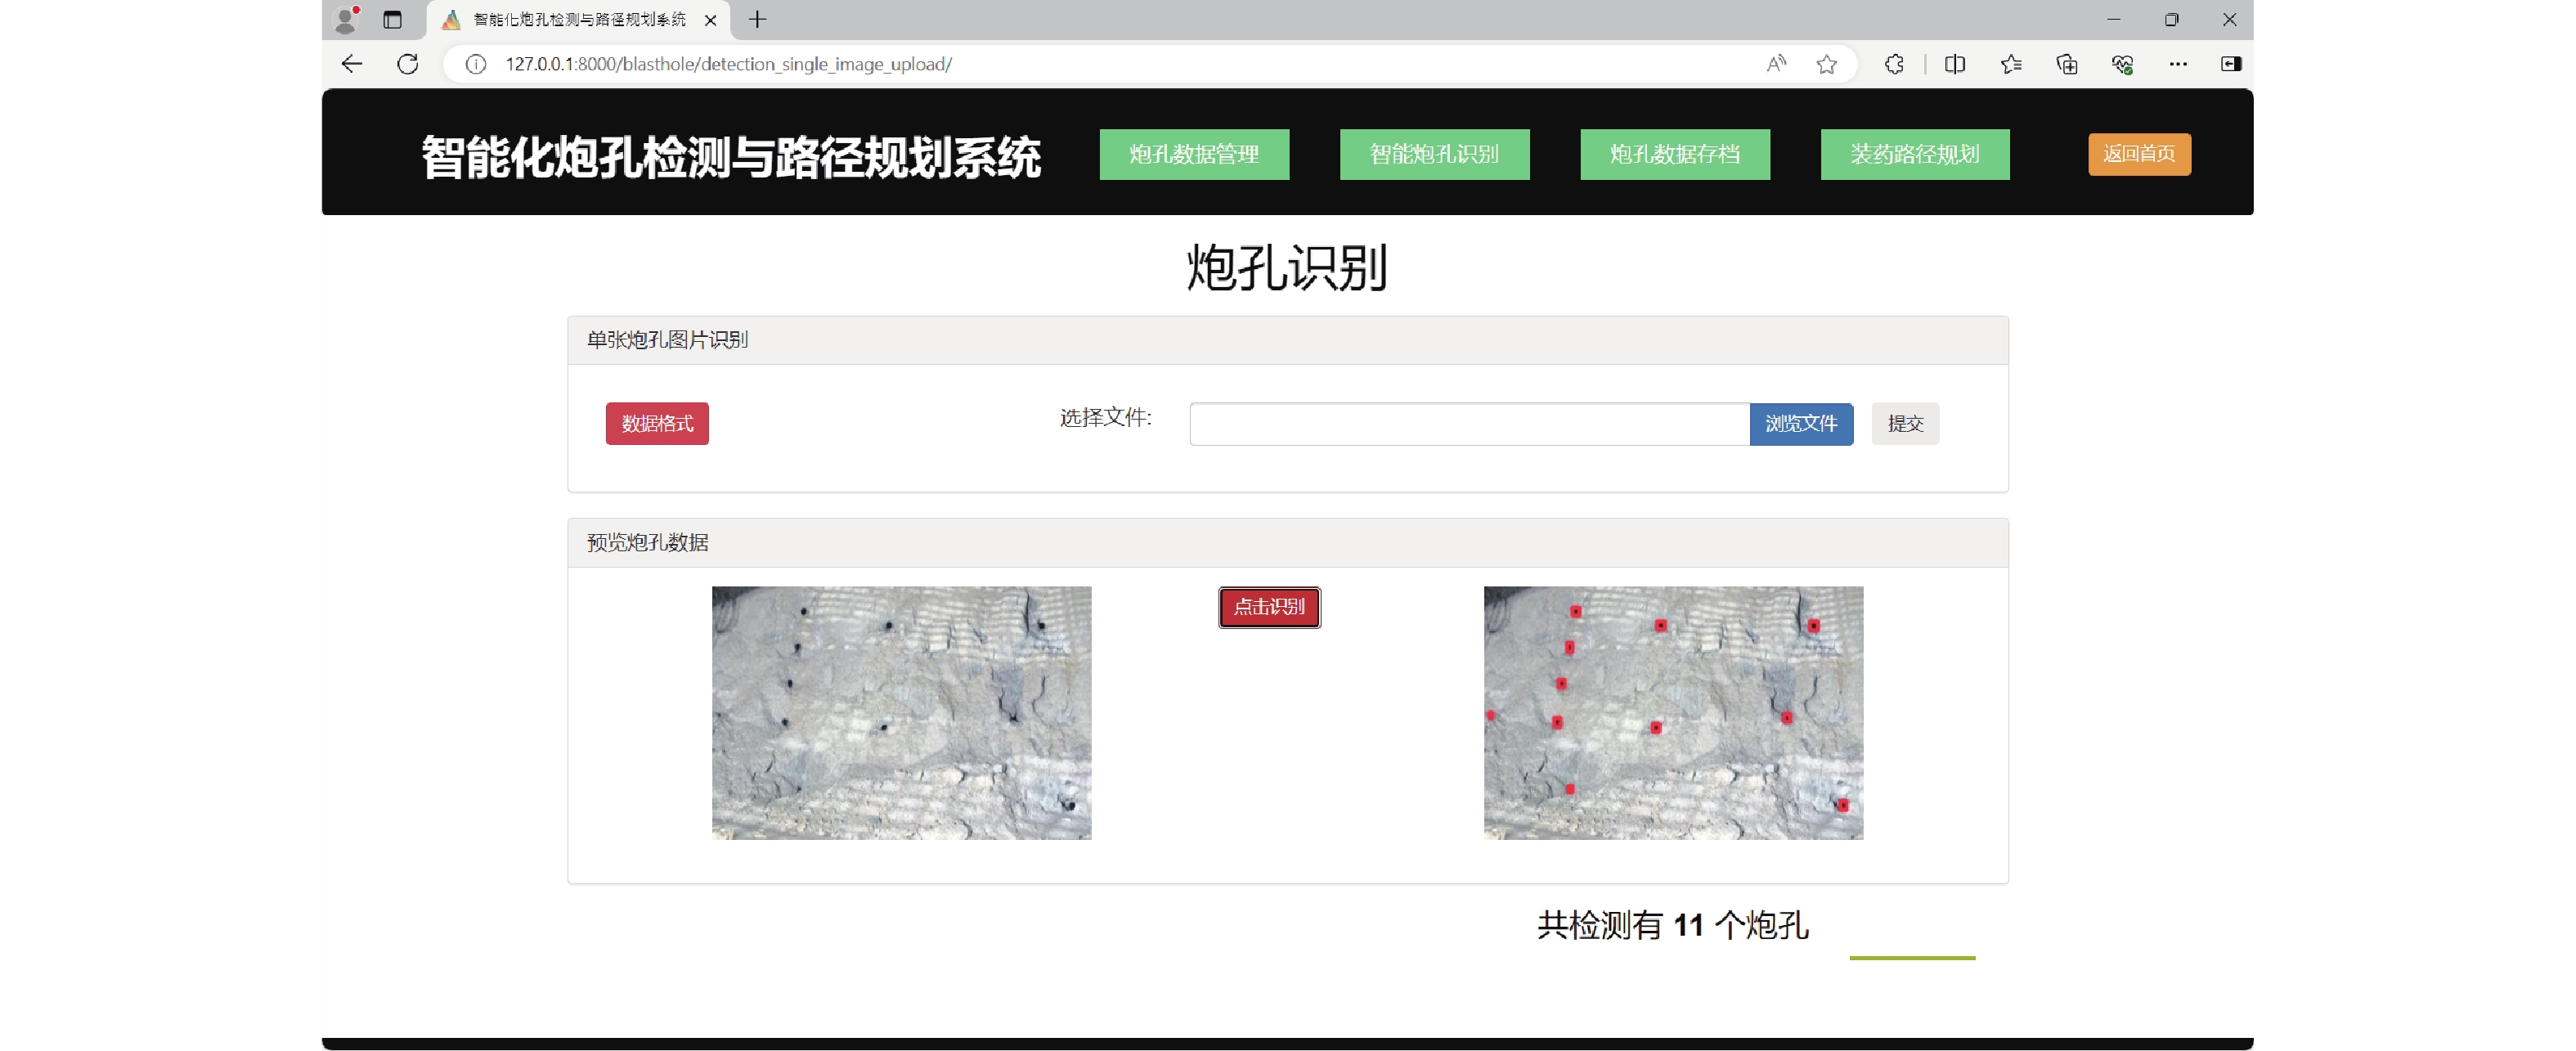Open browser essentials heart icon
Viewport: 2576px width, 1051px height.
pyautogui.click(x=2122, y=64)
